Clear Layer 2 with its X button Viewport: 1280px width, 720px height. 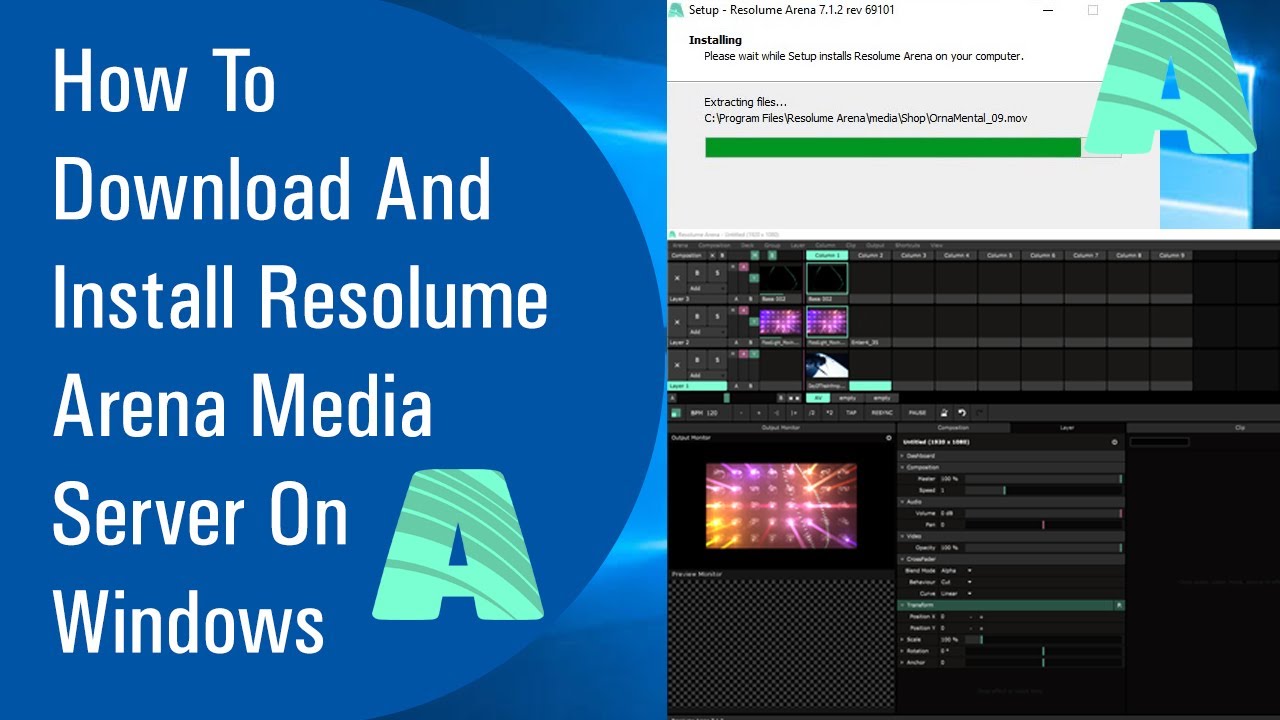coord(677,322)
